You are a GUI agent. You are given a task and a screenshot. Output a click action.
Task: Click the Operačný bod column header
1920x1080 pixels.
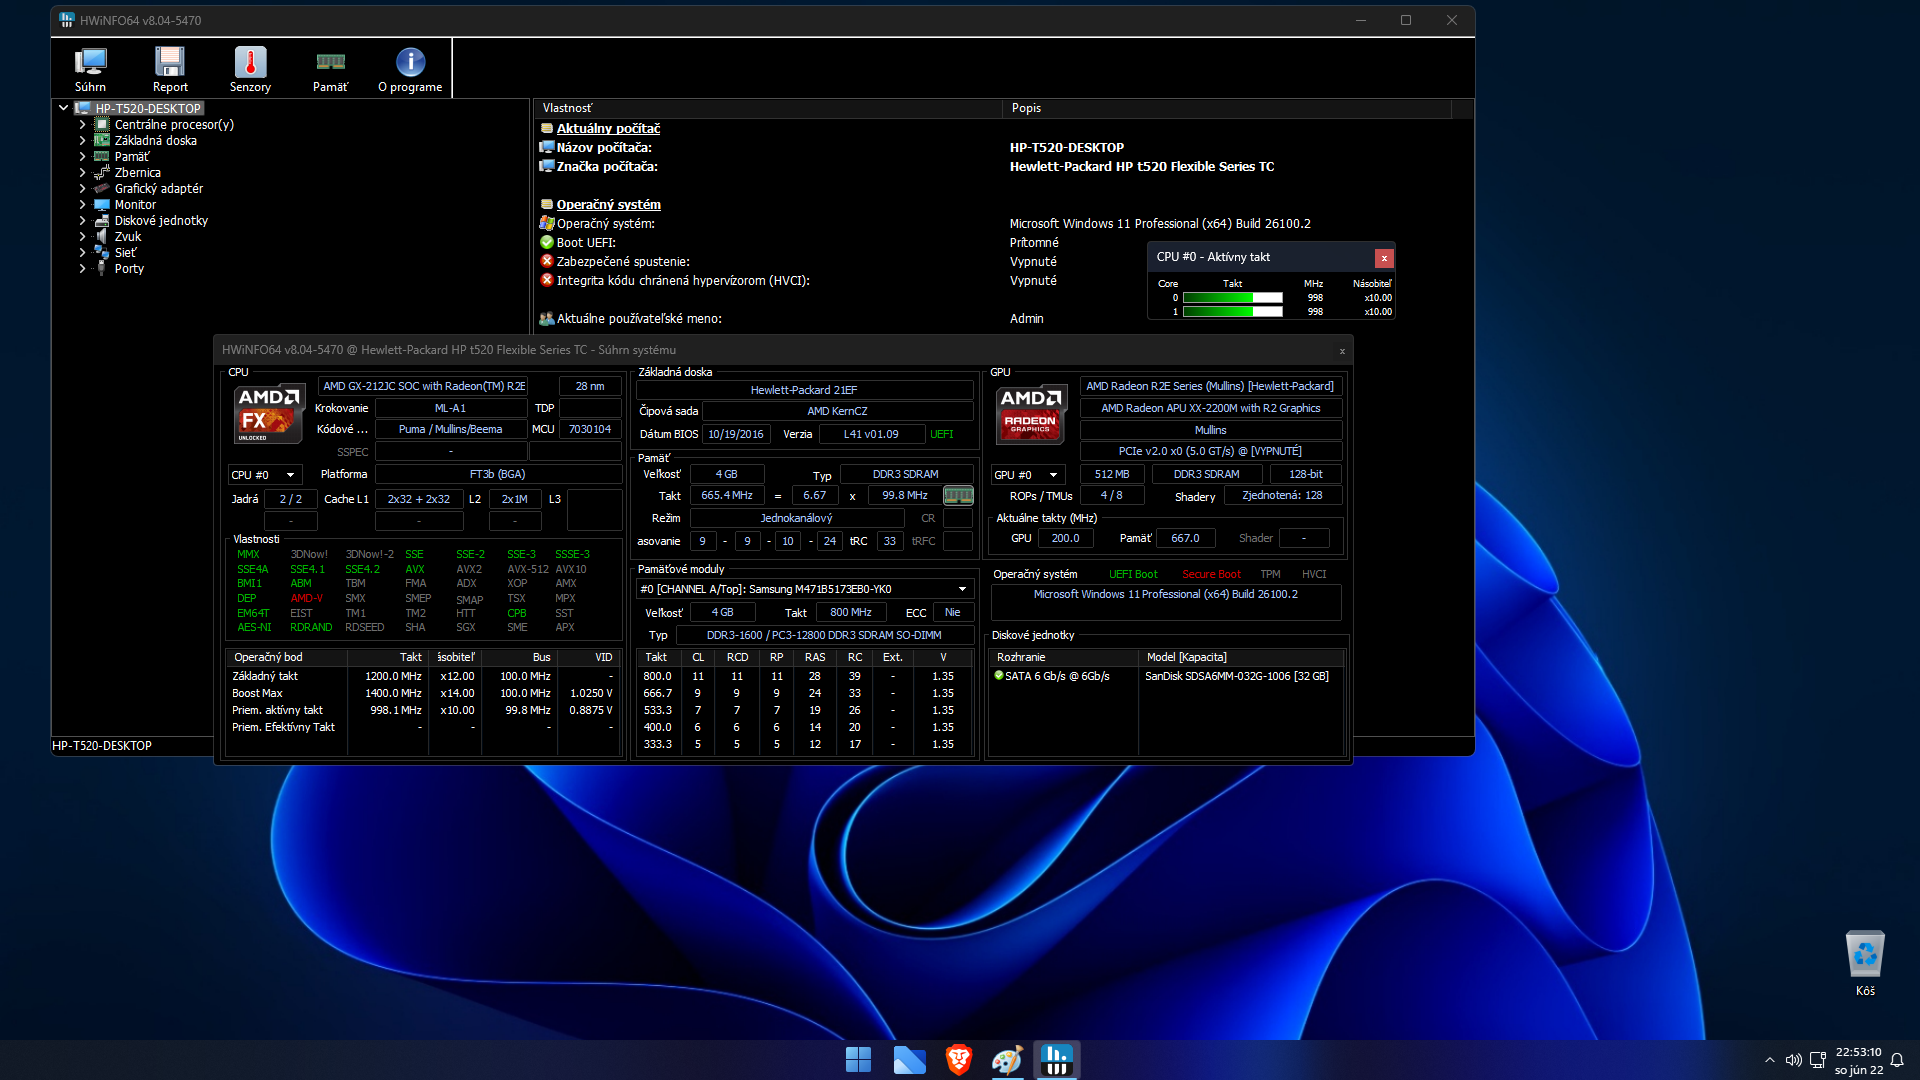(x=287, y=657)
